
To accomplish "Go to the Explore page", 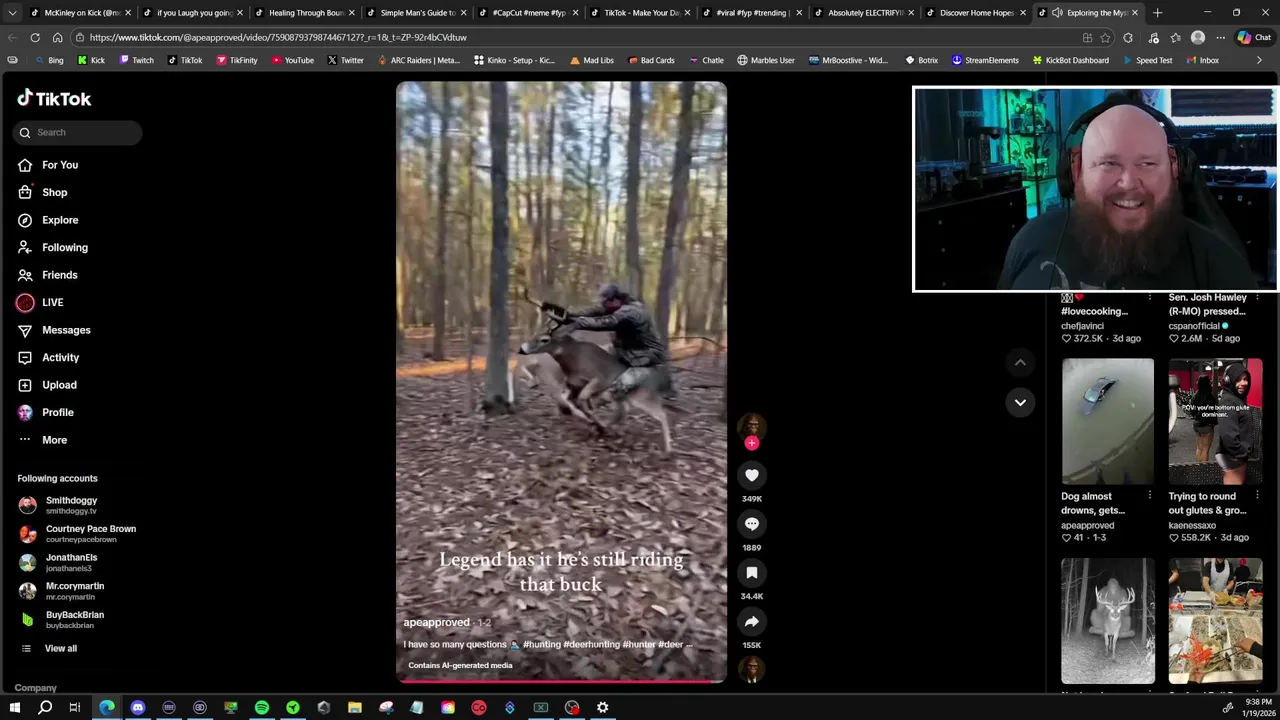I will coord(48,220).
